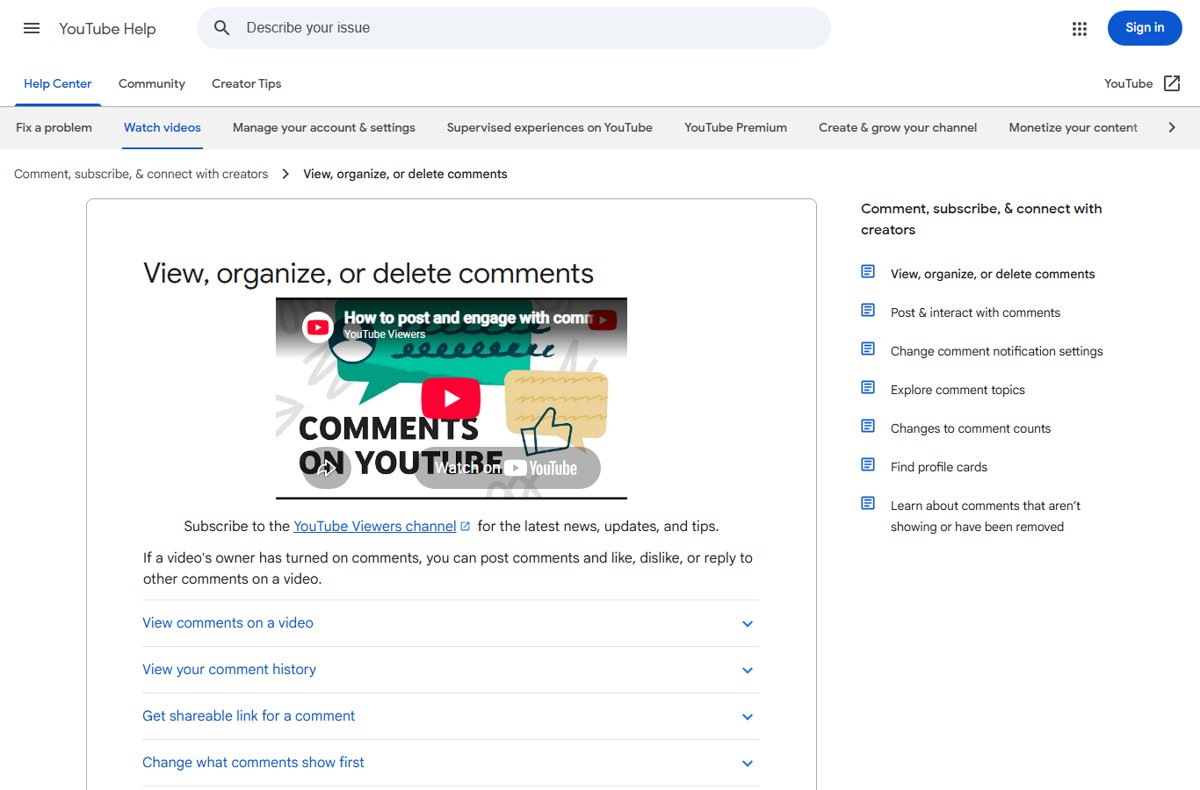Click the Sign in button

(1145, 28)
